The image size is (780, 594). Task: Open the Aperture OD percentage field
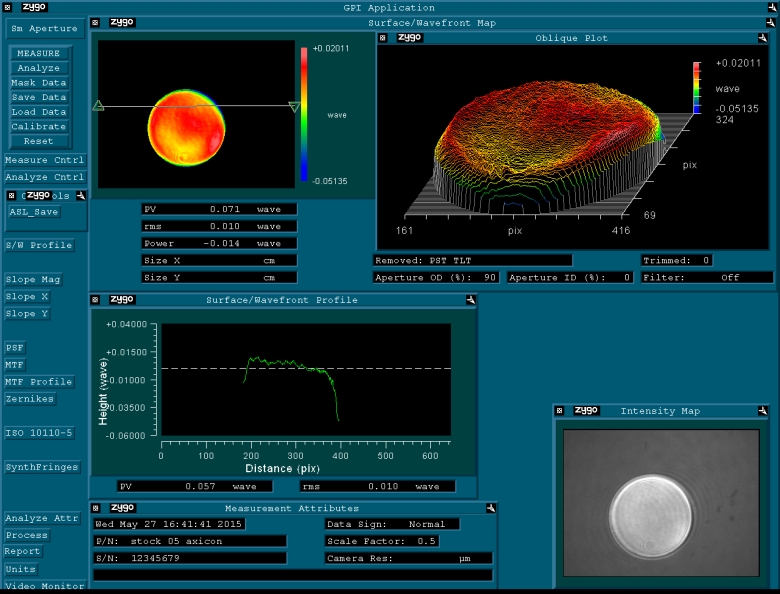[x=436, y=277]
